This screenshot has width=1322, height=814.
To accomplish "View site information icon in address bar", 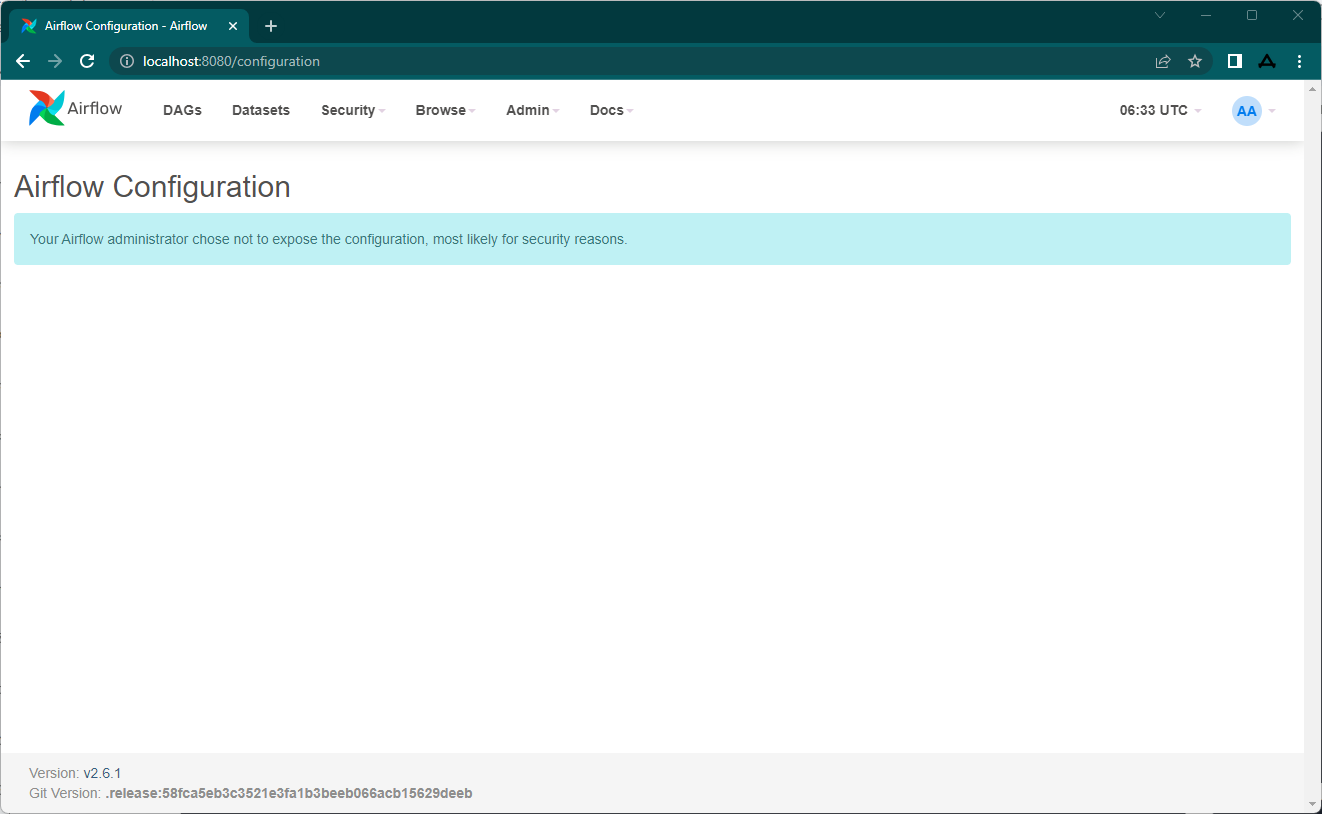I will 127,61.
